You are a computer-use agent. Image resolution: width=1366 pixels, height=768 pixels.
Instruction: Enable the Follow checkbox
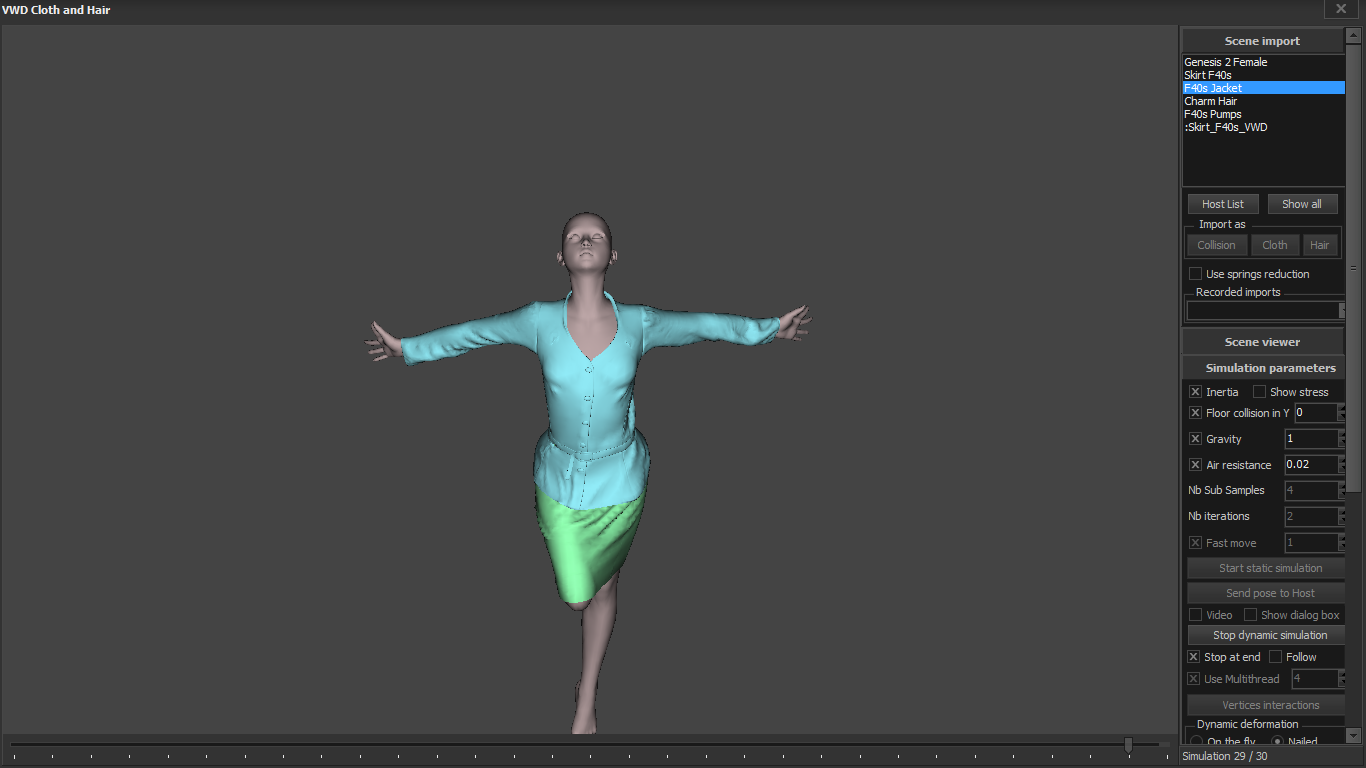tap(1275, 657)
